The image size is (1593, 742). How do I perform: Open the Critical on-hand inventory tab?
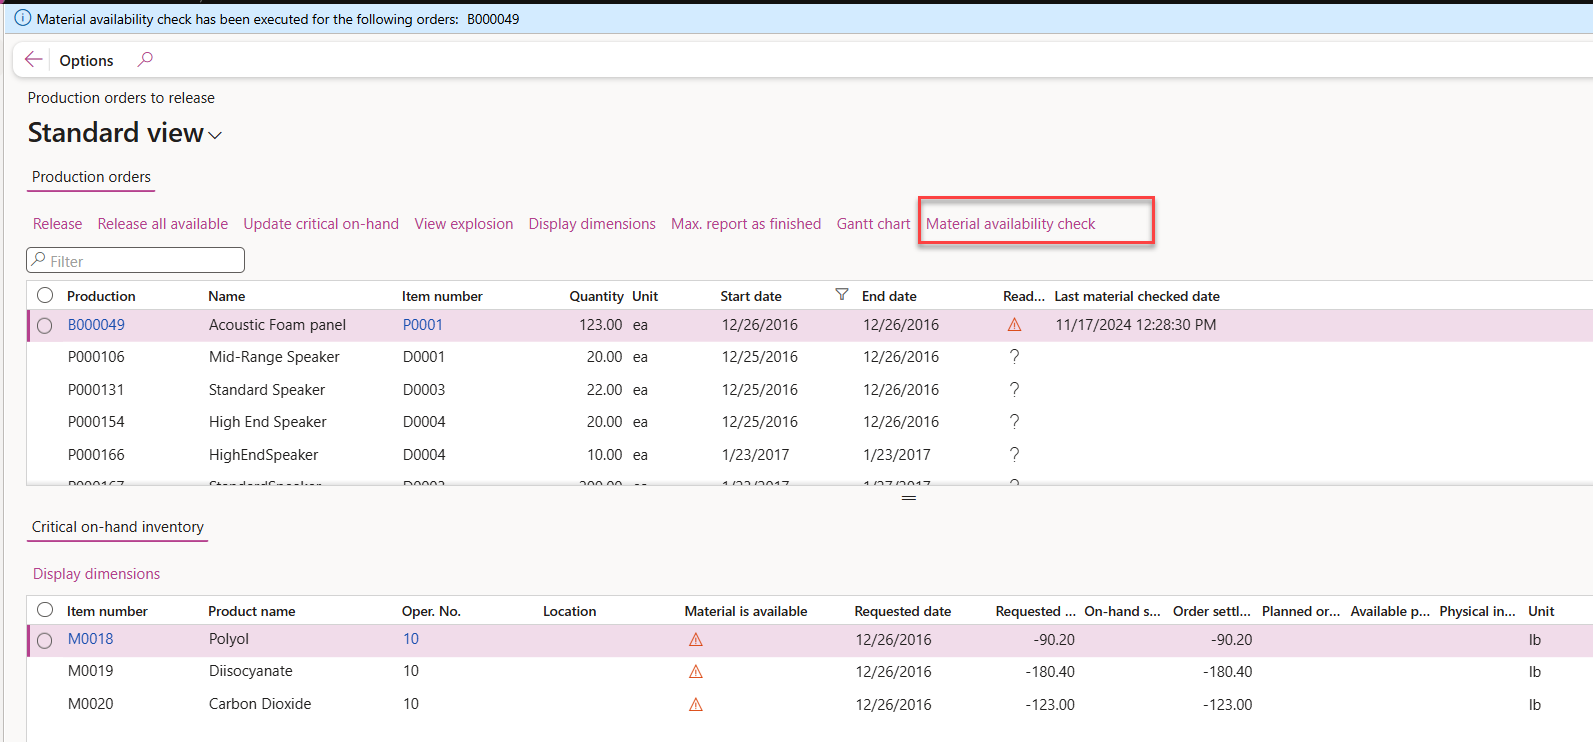[x=118, y=527]
